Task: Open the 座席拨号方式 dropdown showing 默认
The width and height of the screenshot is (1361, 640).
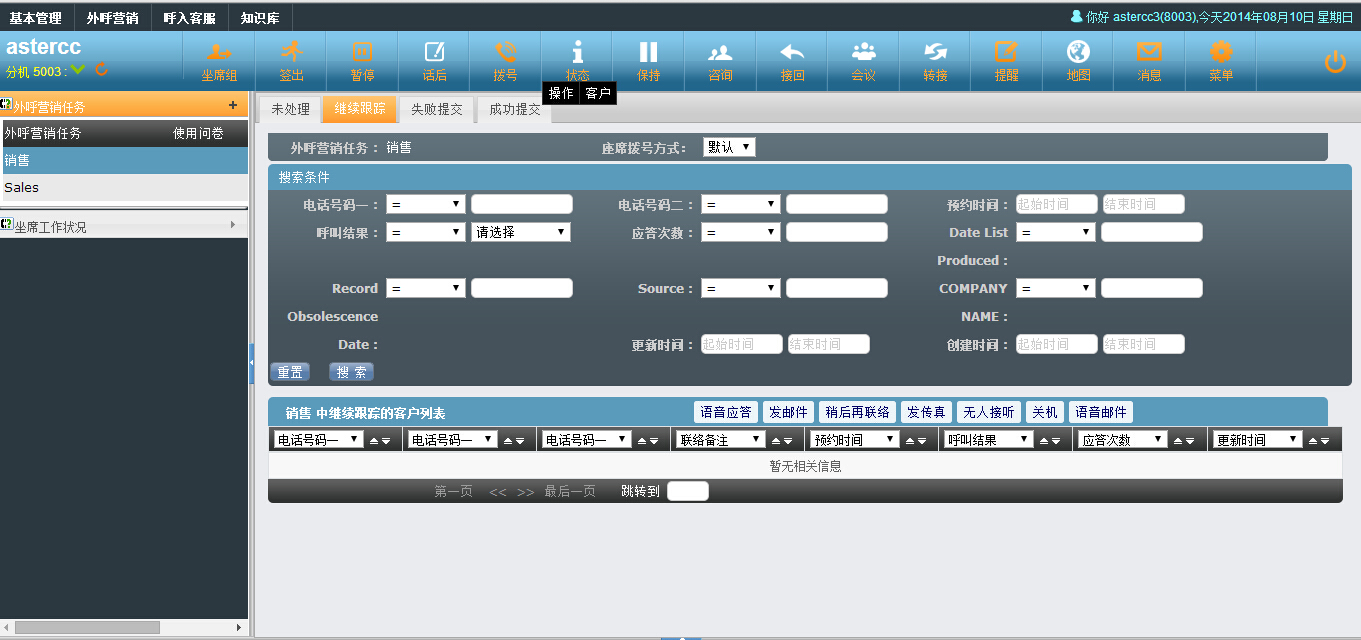Action: tap(729, 147)
